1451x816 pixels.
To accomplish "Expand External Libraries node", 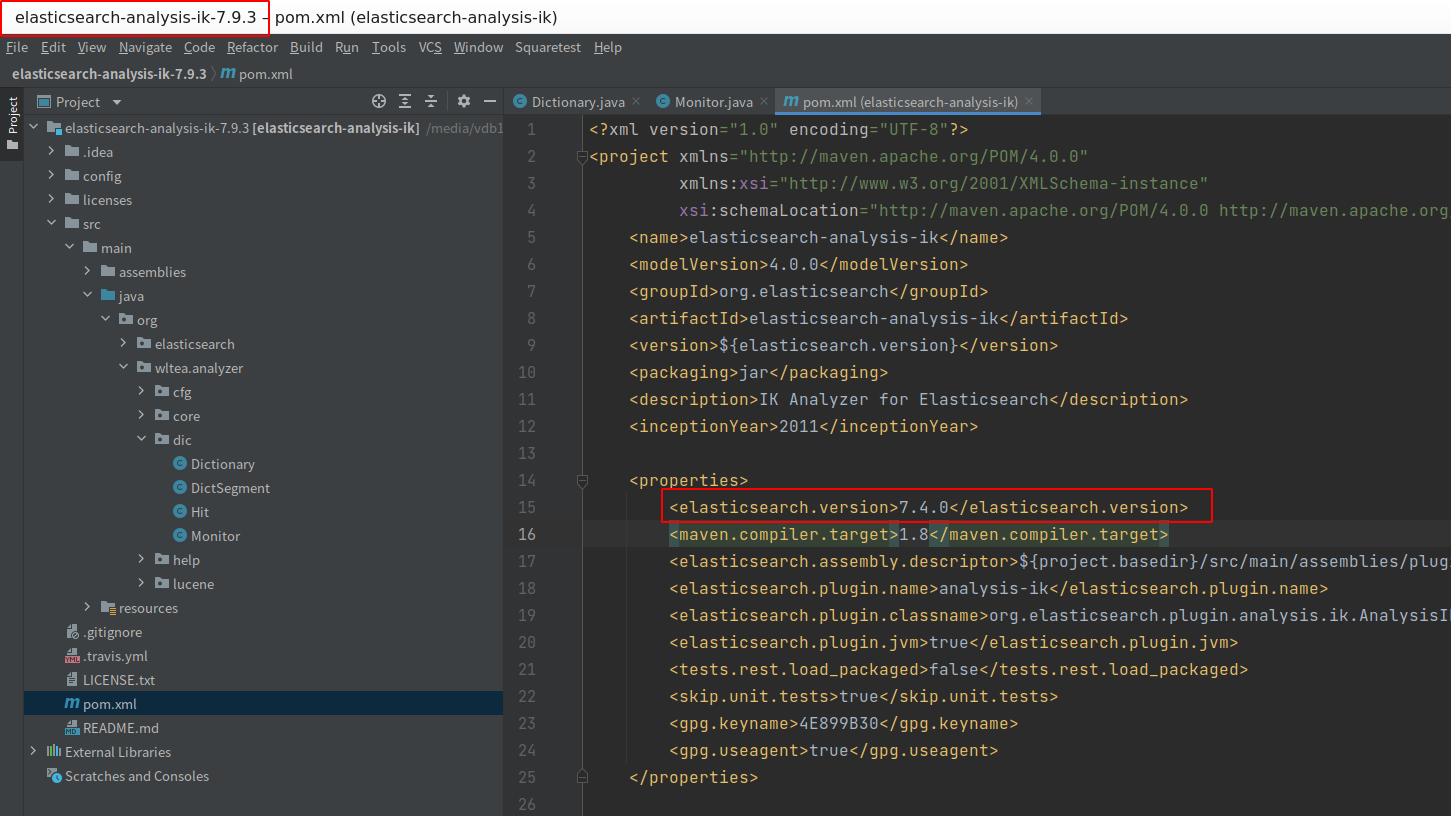I will point(33,752).
